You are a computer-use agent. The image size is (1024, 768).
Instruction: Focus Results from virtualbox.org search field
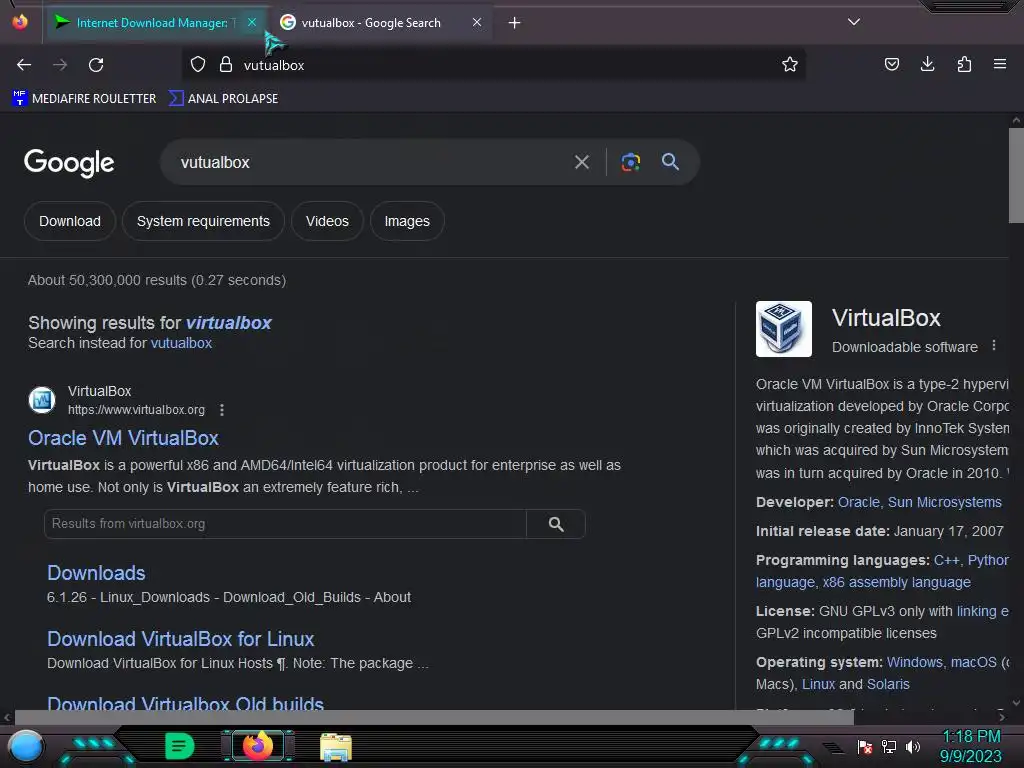[x=285, y=524]
